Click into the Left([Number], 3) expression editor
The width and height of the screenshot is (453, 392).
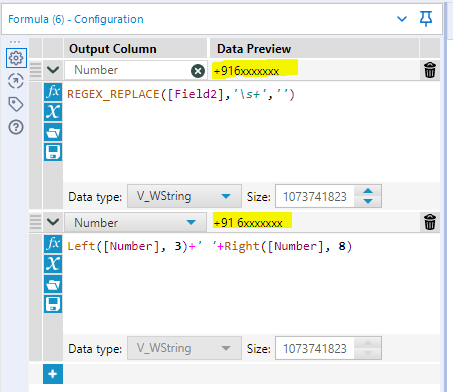pos(251,284)
